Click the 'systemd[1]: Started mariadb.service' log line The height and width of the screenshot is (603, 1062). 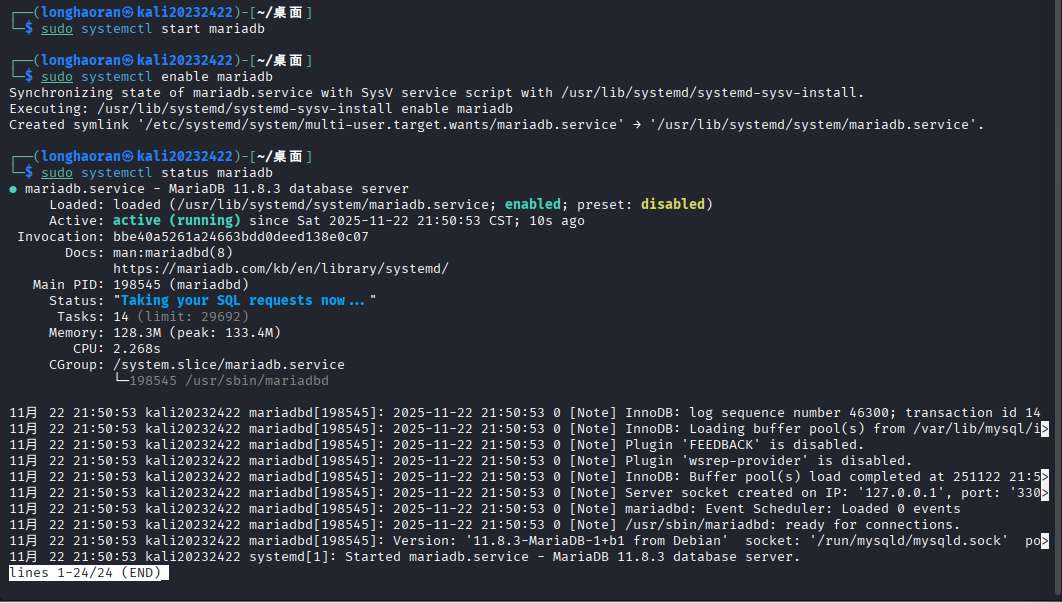coord(404,557)
